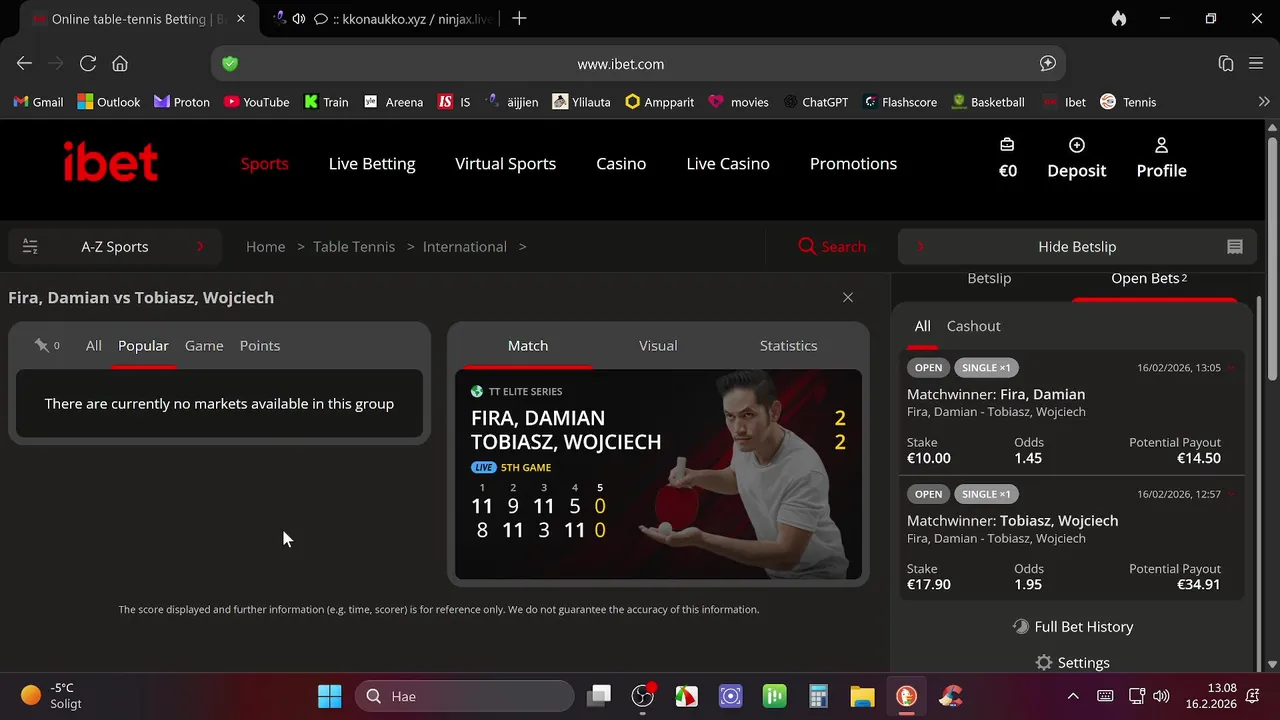Open the Profile user icon

(1161, 145)
